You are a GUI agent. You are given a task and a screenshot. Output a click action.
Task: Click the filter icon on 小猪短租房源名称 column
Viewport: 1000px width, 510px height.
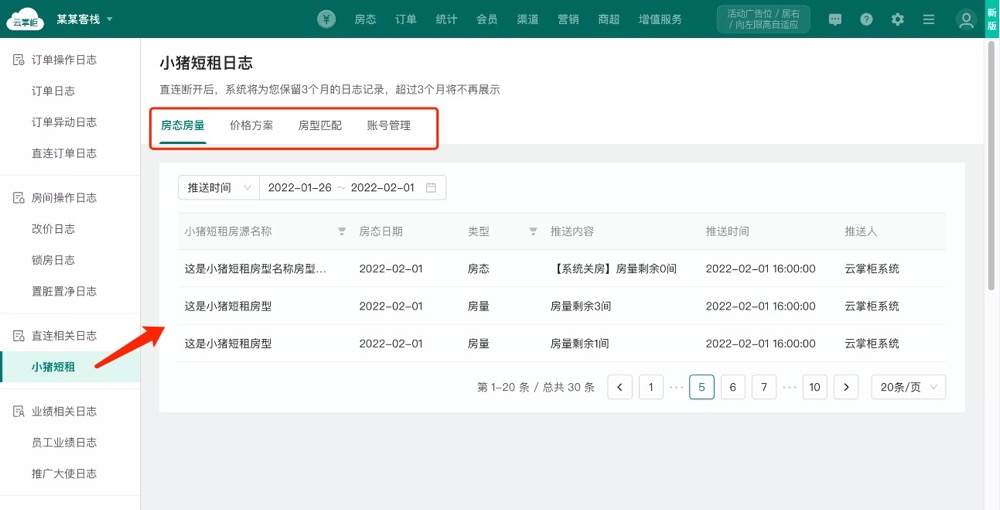(x=342, y=231)
